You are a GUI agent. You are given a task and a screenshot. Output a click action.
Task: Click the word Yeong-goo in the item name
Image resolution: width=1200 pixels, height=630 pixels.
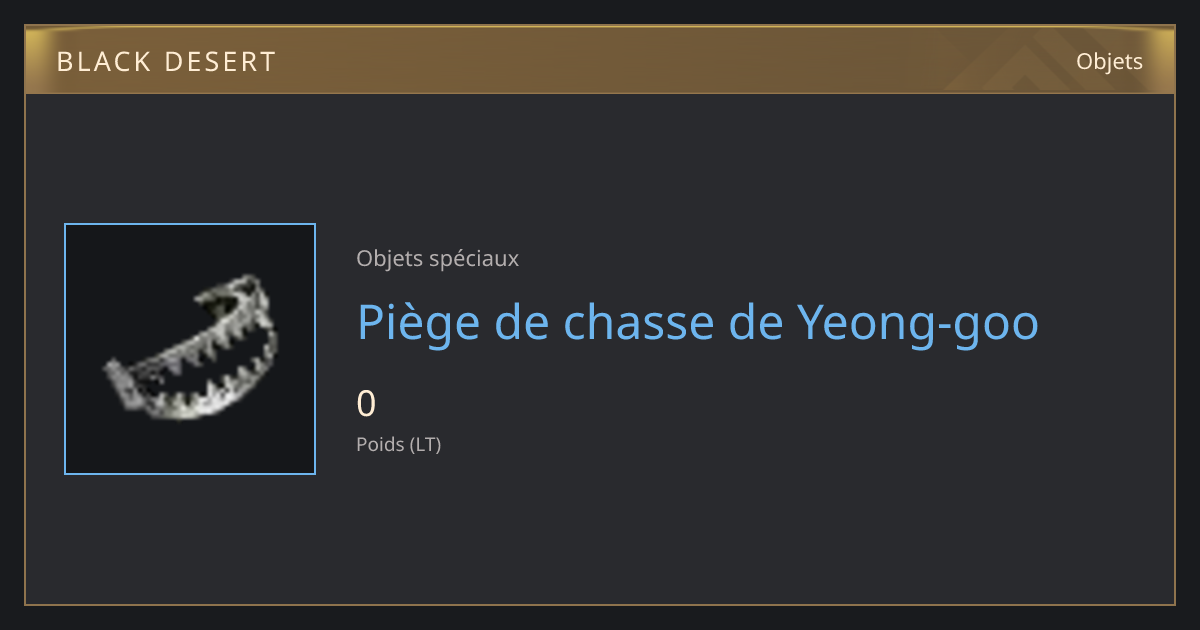pyautogui.click(x=917, y=322)
